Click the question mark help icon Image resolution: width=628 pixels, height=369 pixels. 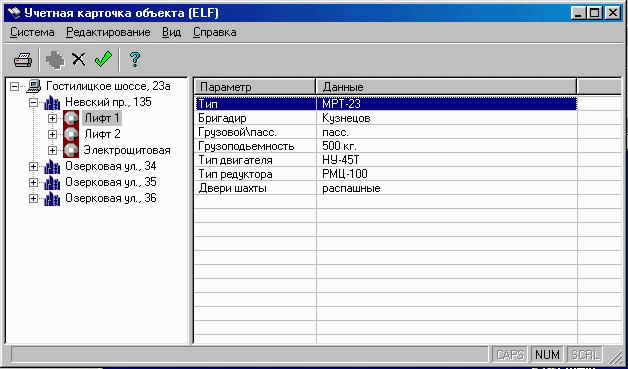coord(135,59)
